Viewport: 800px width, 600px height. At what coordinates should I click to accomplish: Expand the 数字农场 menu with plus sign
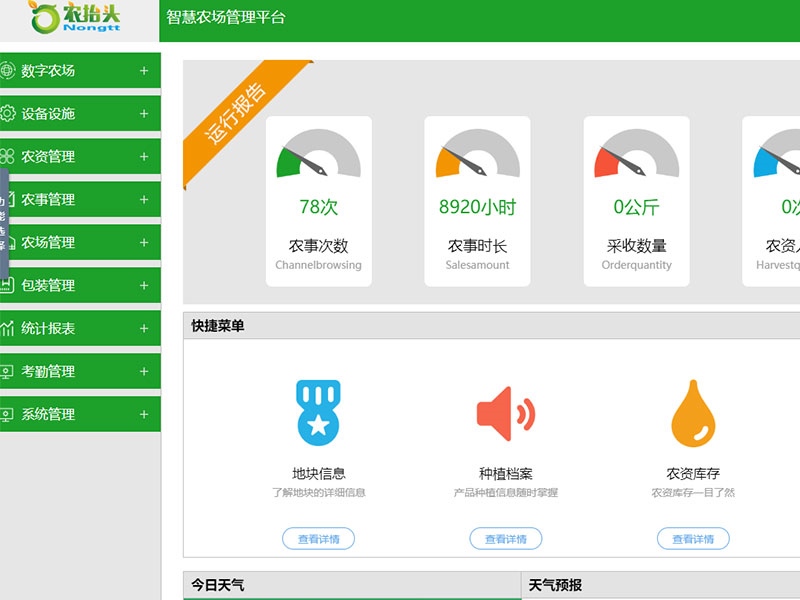[144, 71]
